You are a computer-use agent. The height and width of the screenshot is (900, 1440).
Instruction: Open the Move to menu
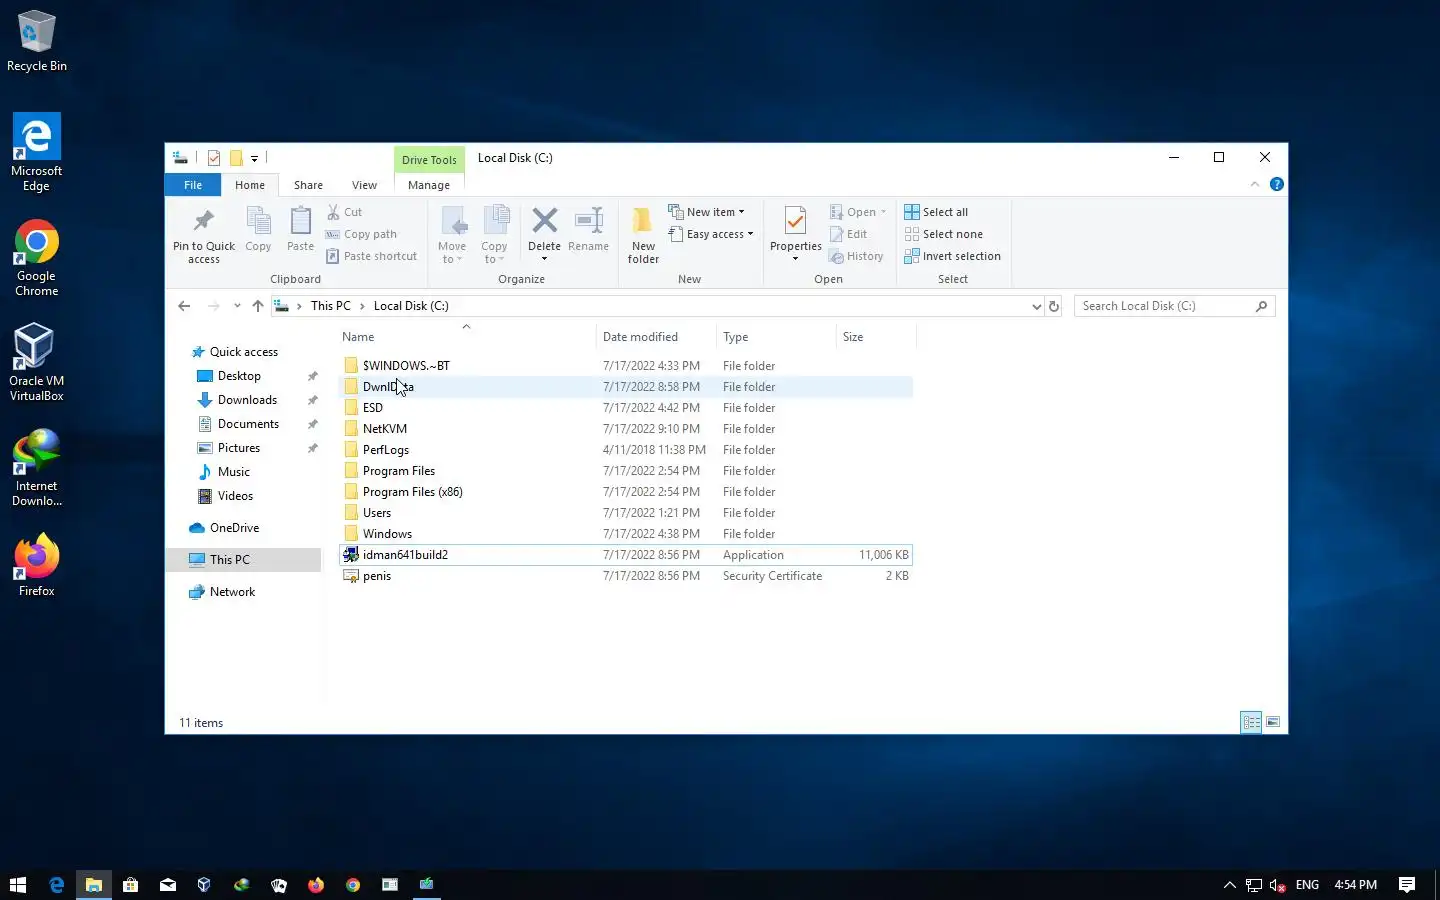(x=452, y=235)
